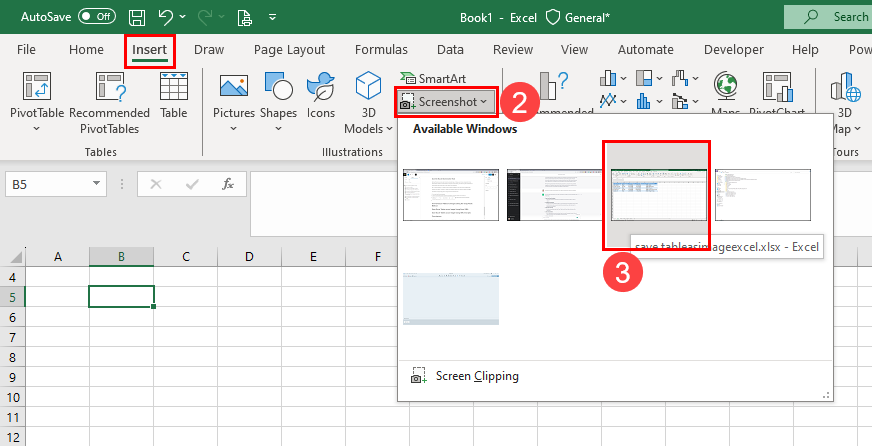This screenshot has height=446, width=872.
Task: Open Print Preview and Print icon
Action: click(245, 17)
